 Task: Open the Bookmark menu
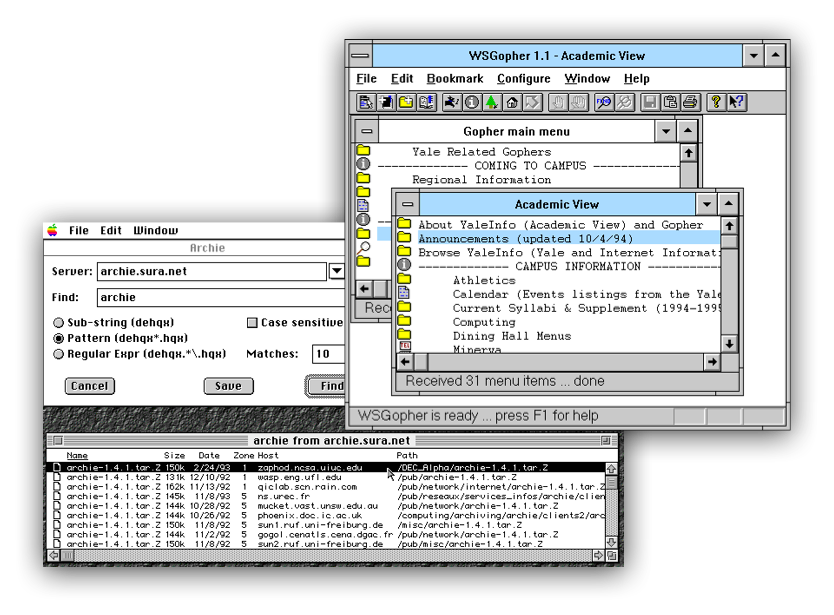(454, 78)
